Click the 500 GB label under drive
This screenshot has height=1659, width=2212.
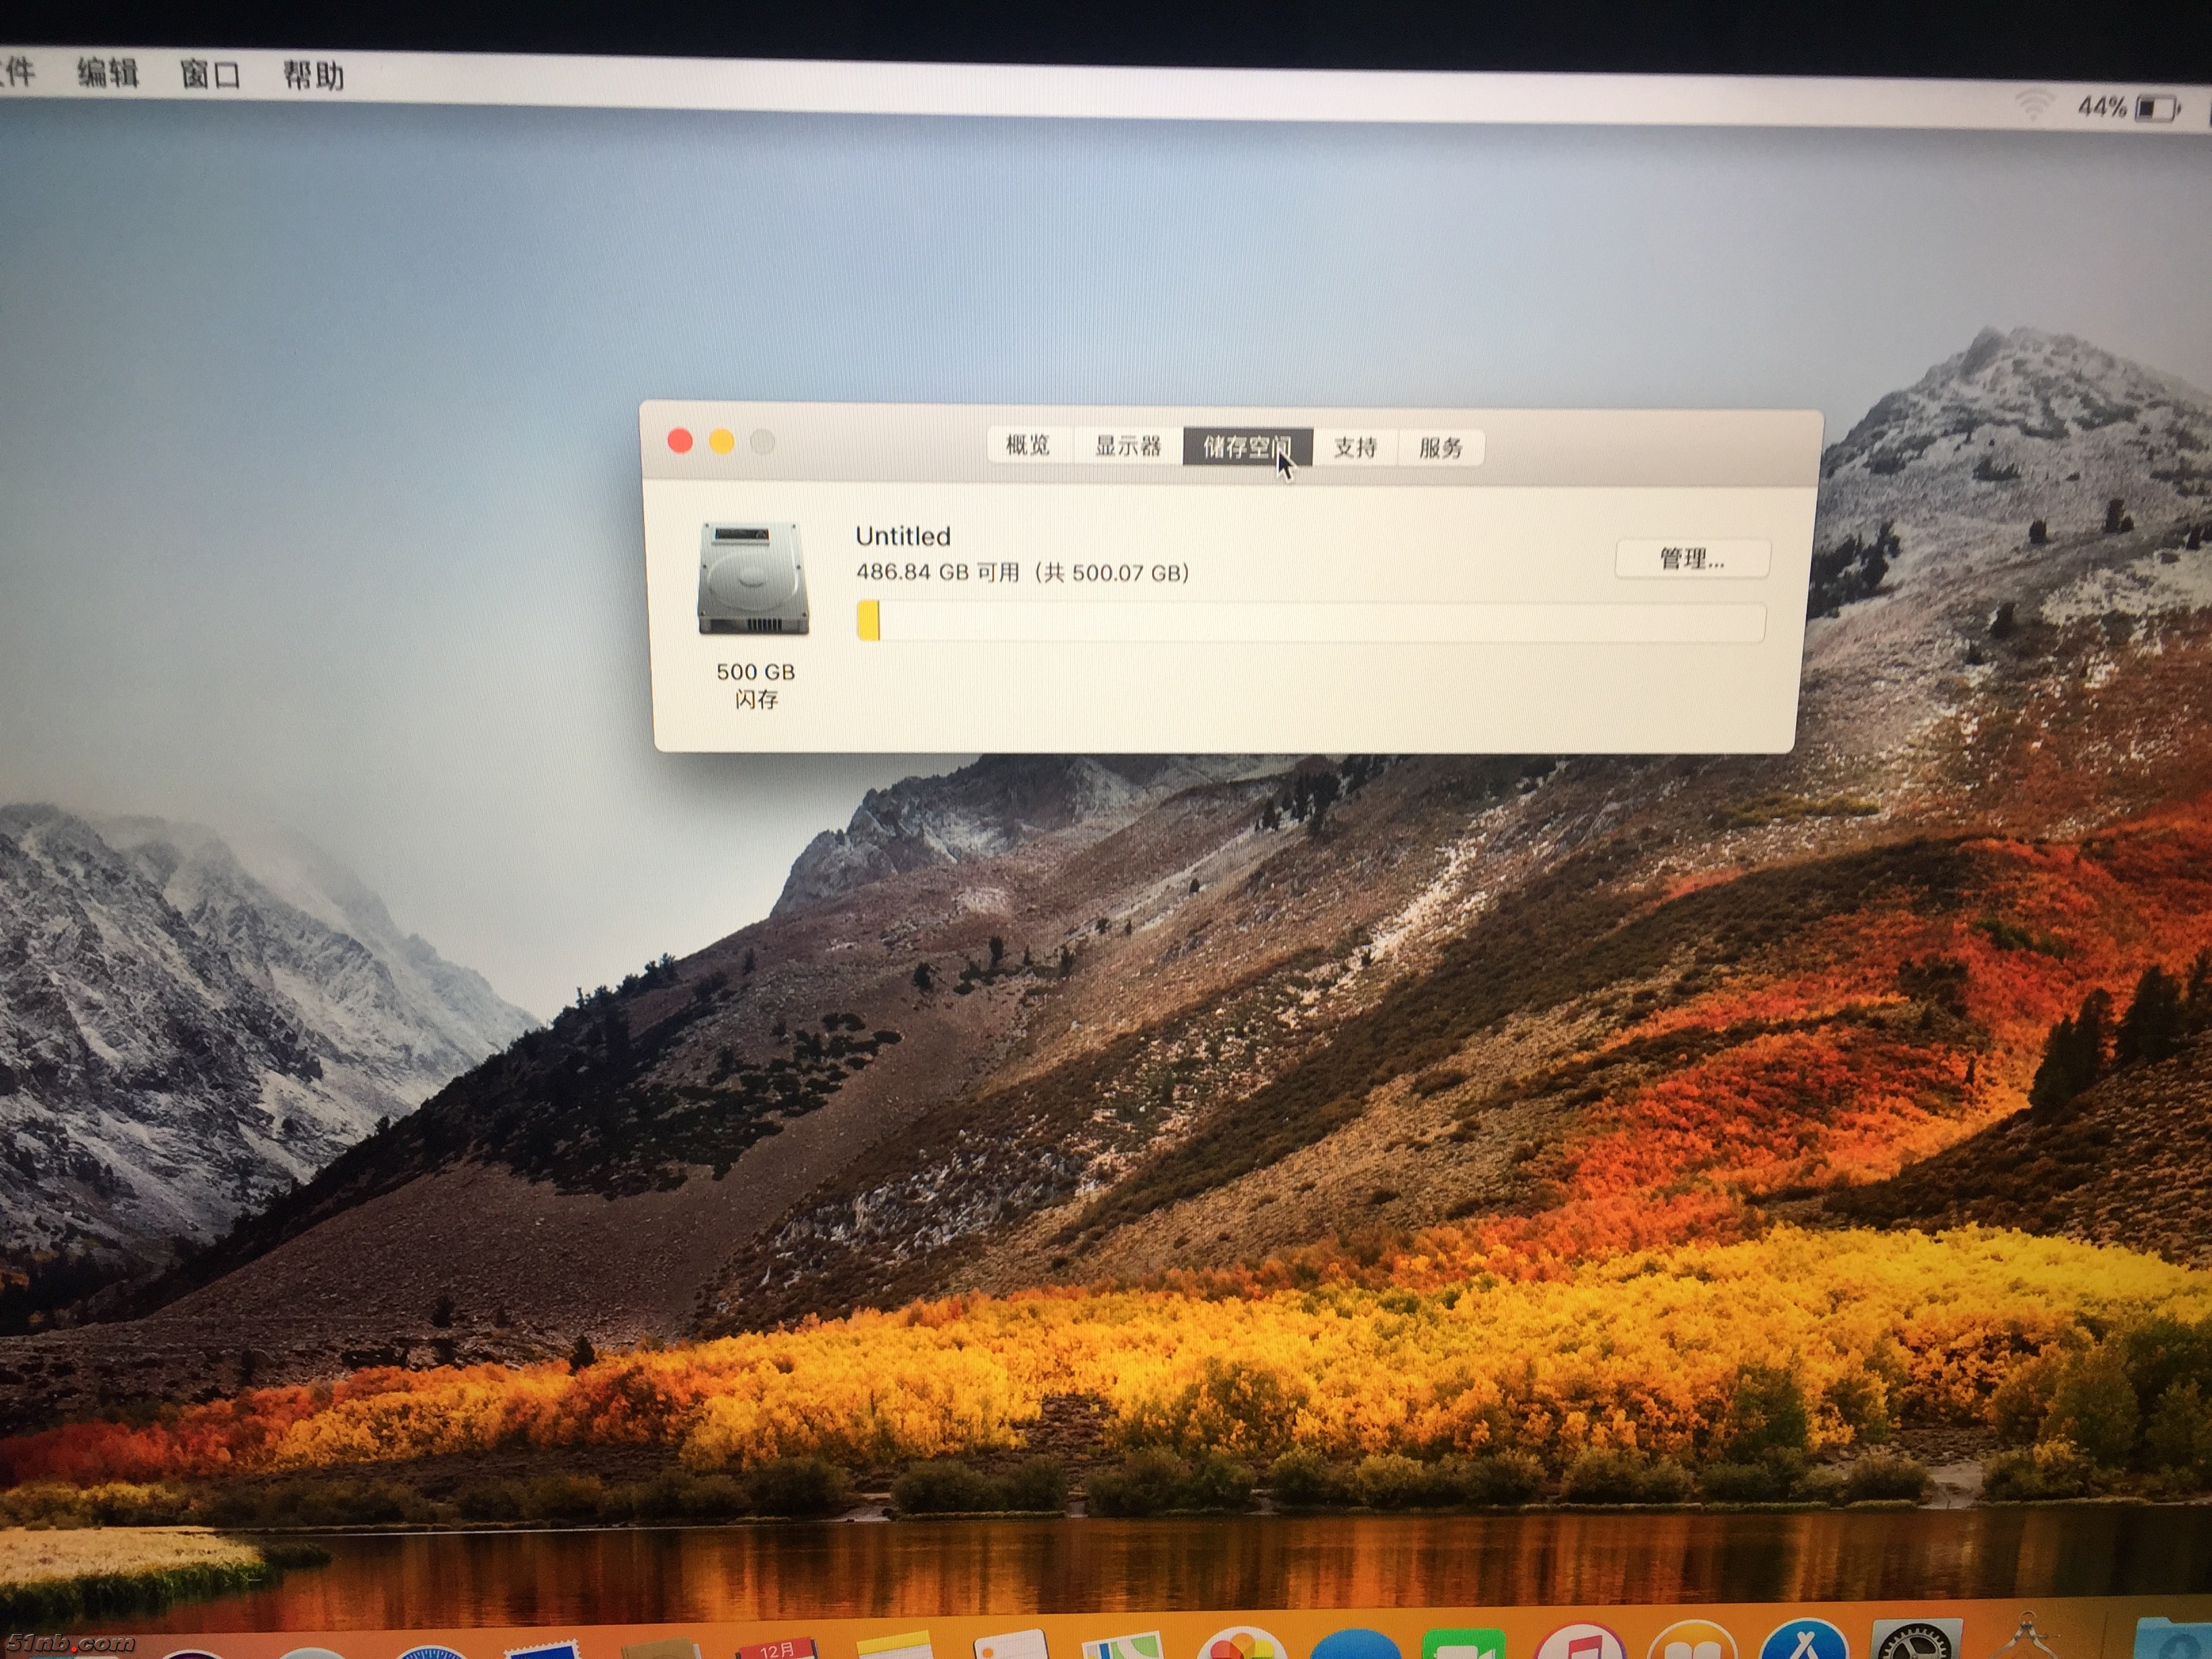[755, 672]
